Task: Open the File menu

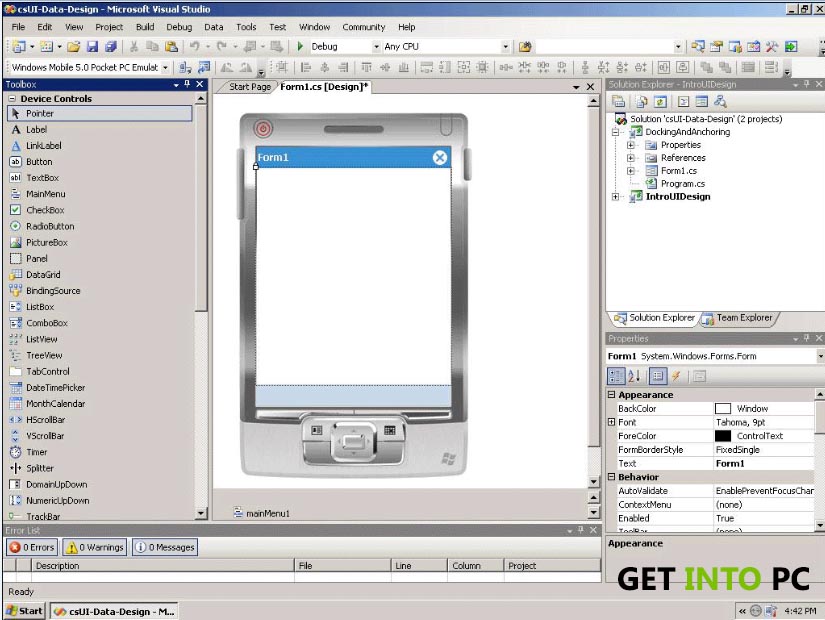Action: [18, 27]
